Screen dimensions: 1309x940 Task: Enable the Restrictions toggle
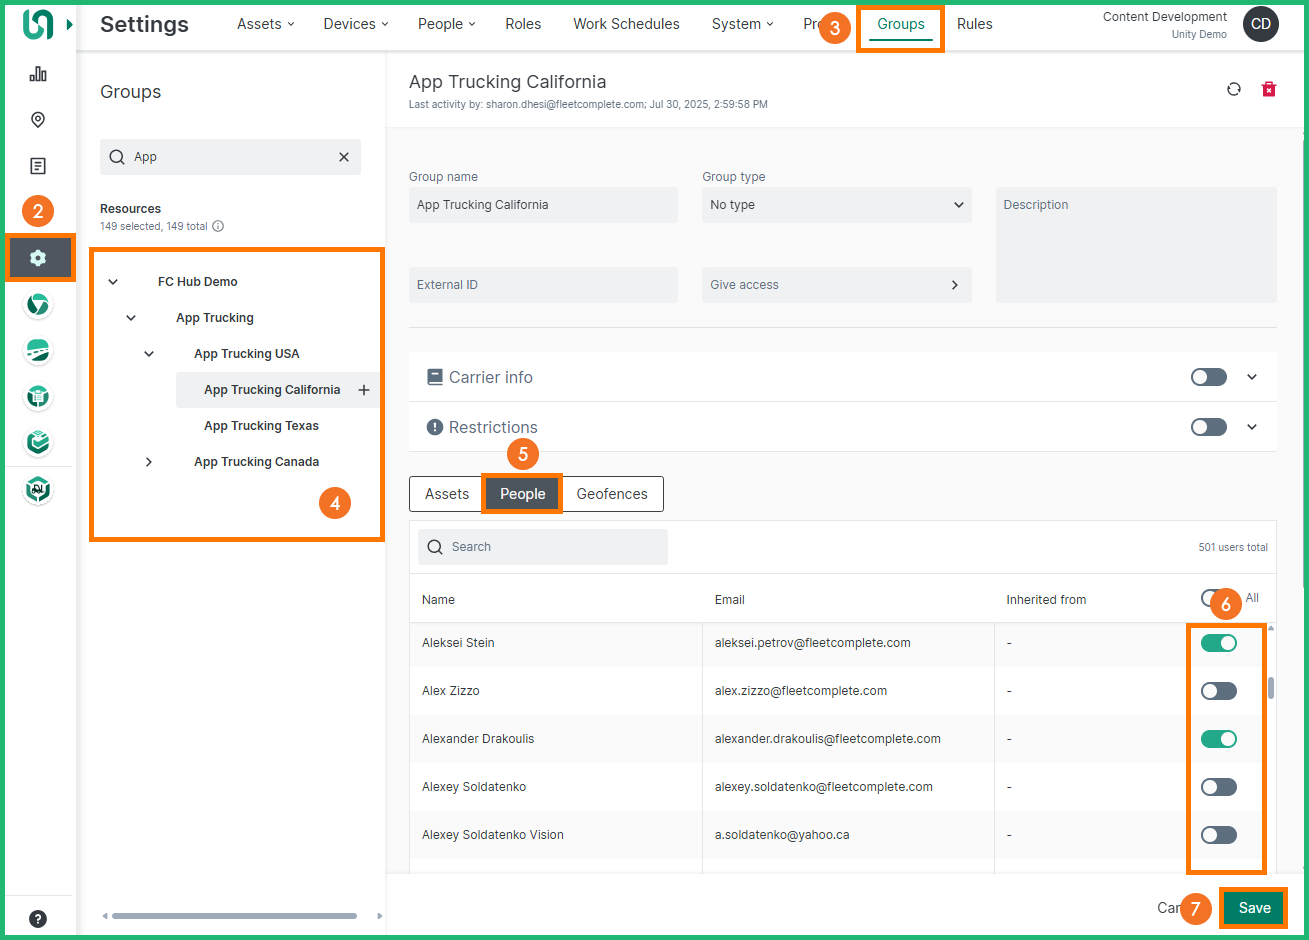[1208, 427]
